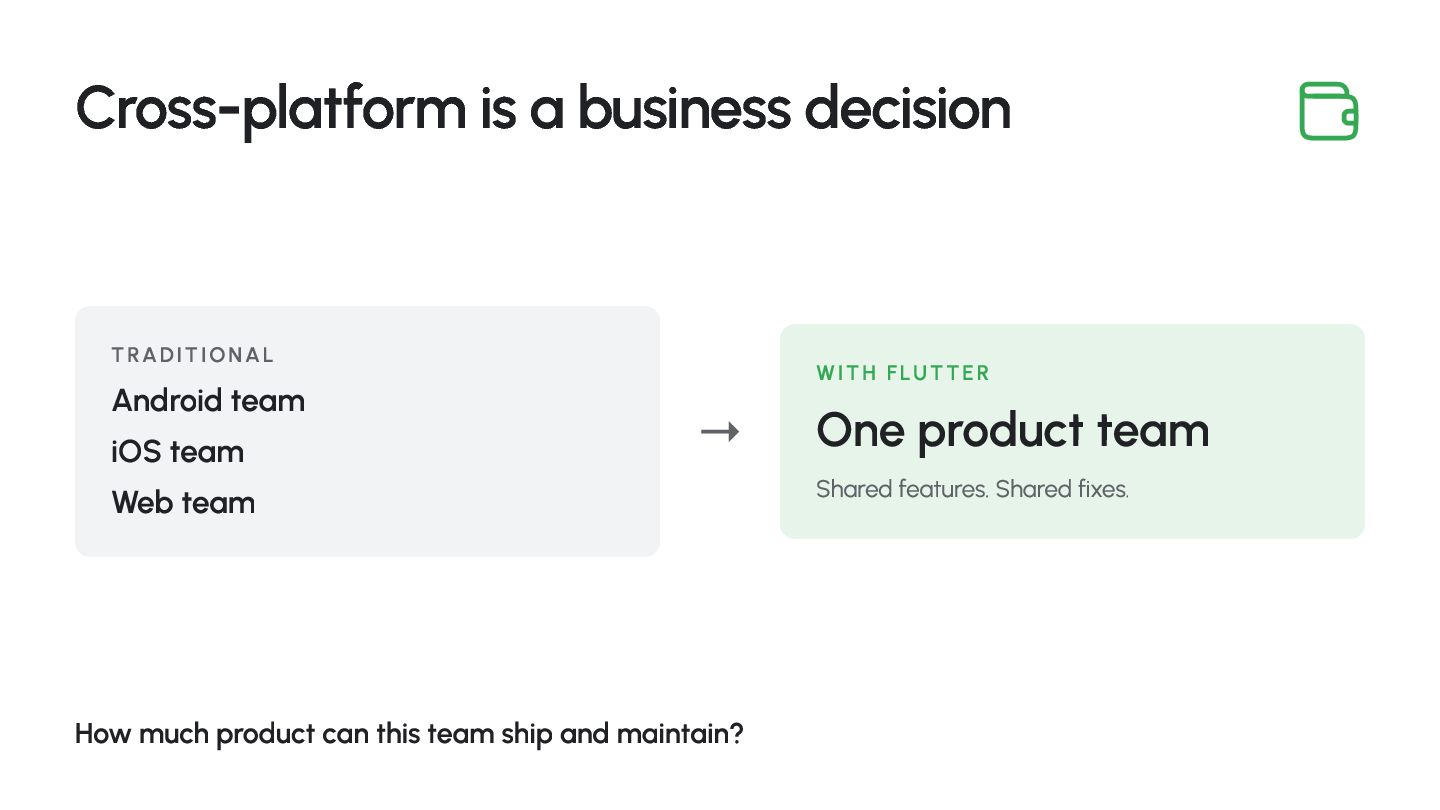Select the 'iOS team' line
This screenshot has height=810, width=1440.
click(178, 452)
